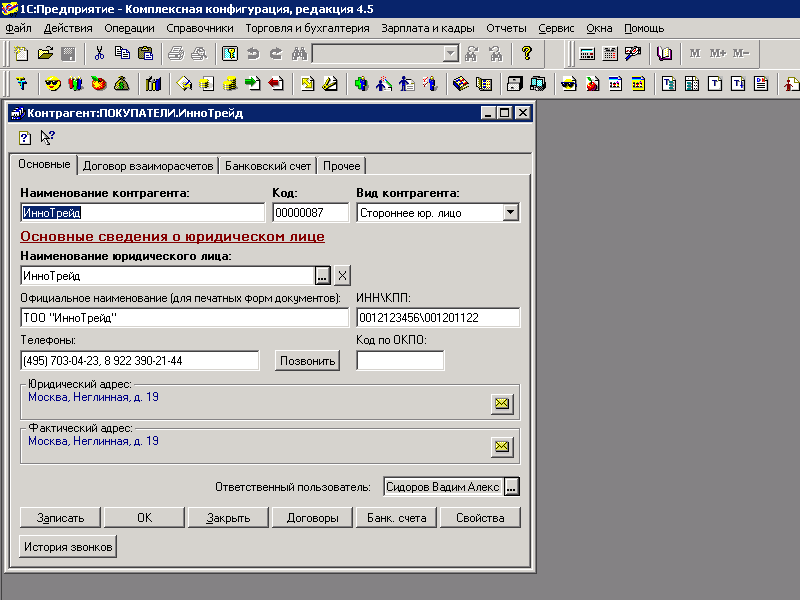Click the open book syntax helper icon
This screenshot has width=800, height=600.
[664, 54]
